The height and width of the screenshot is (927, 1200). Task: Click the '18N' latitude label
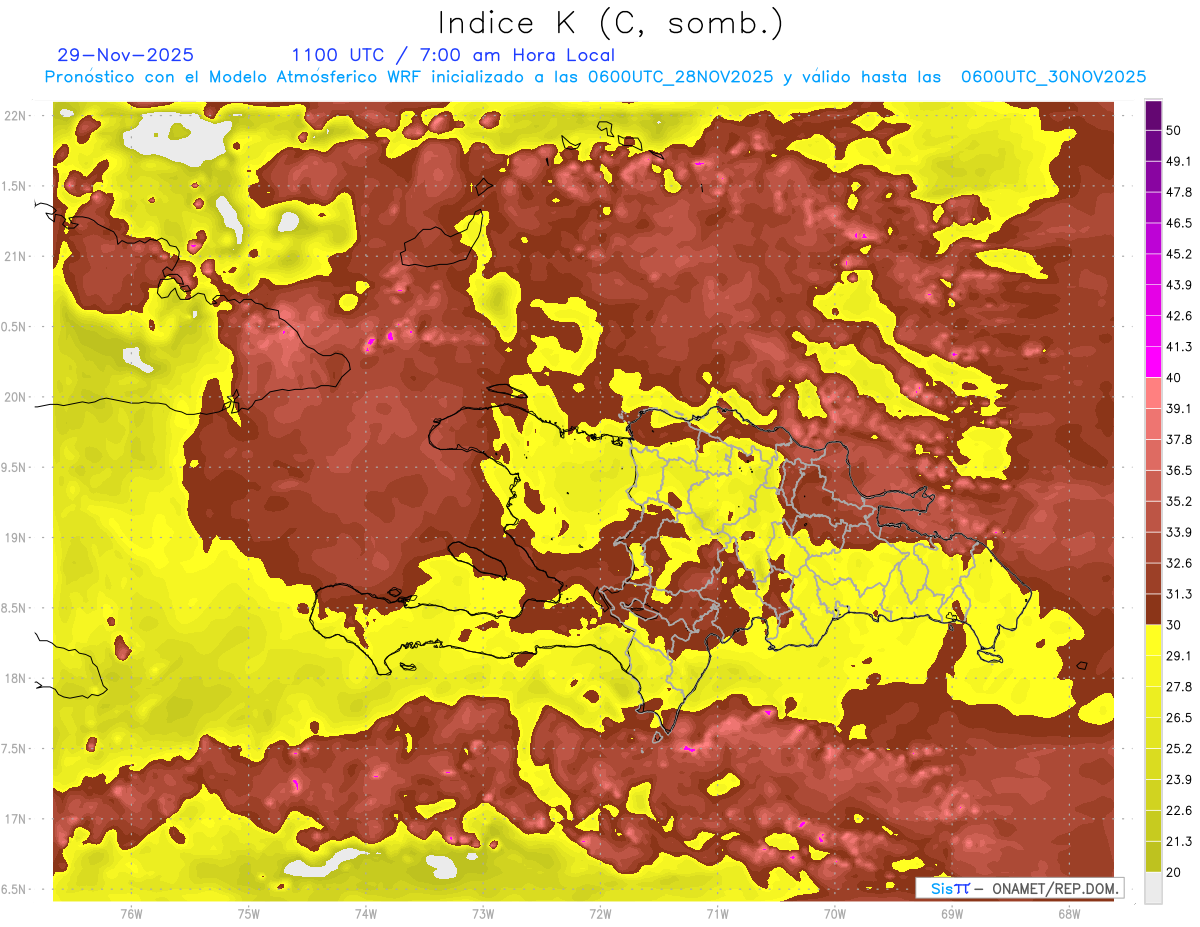[15, 678]
